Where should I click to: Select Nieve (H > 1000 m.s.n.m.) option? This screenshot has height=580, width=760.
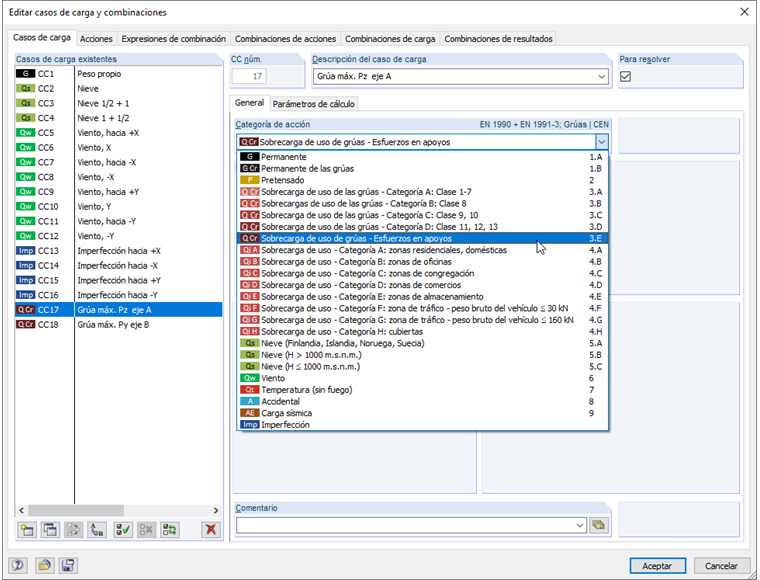[x=423, y=355]
